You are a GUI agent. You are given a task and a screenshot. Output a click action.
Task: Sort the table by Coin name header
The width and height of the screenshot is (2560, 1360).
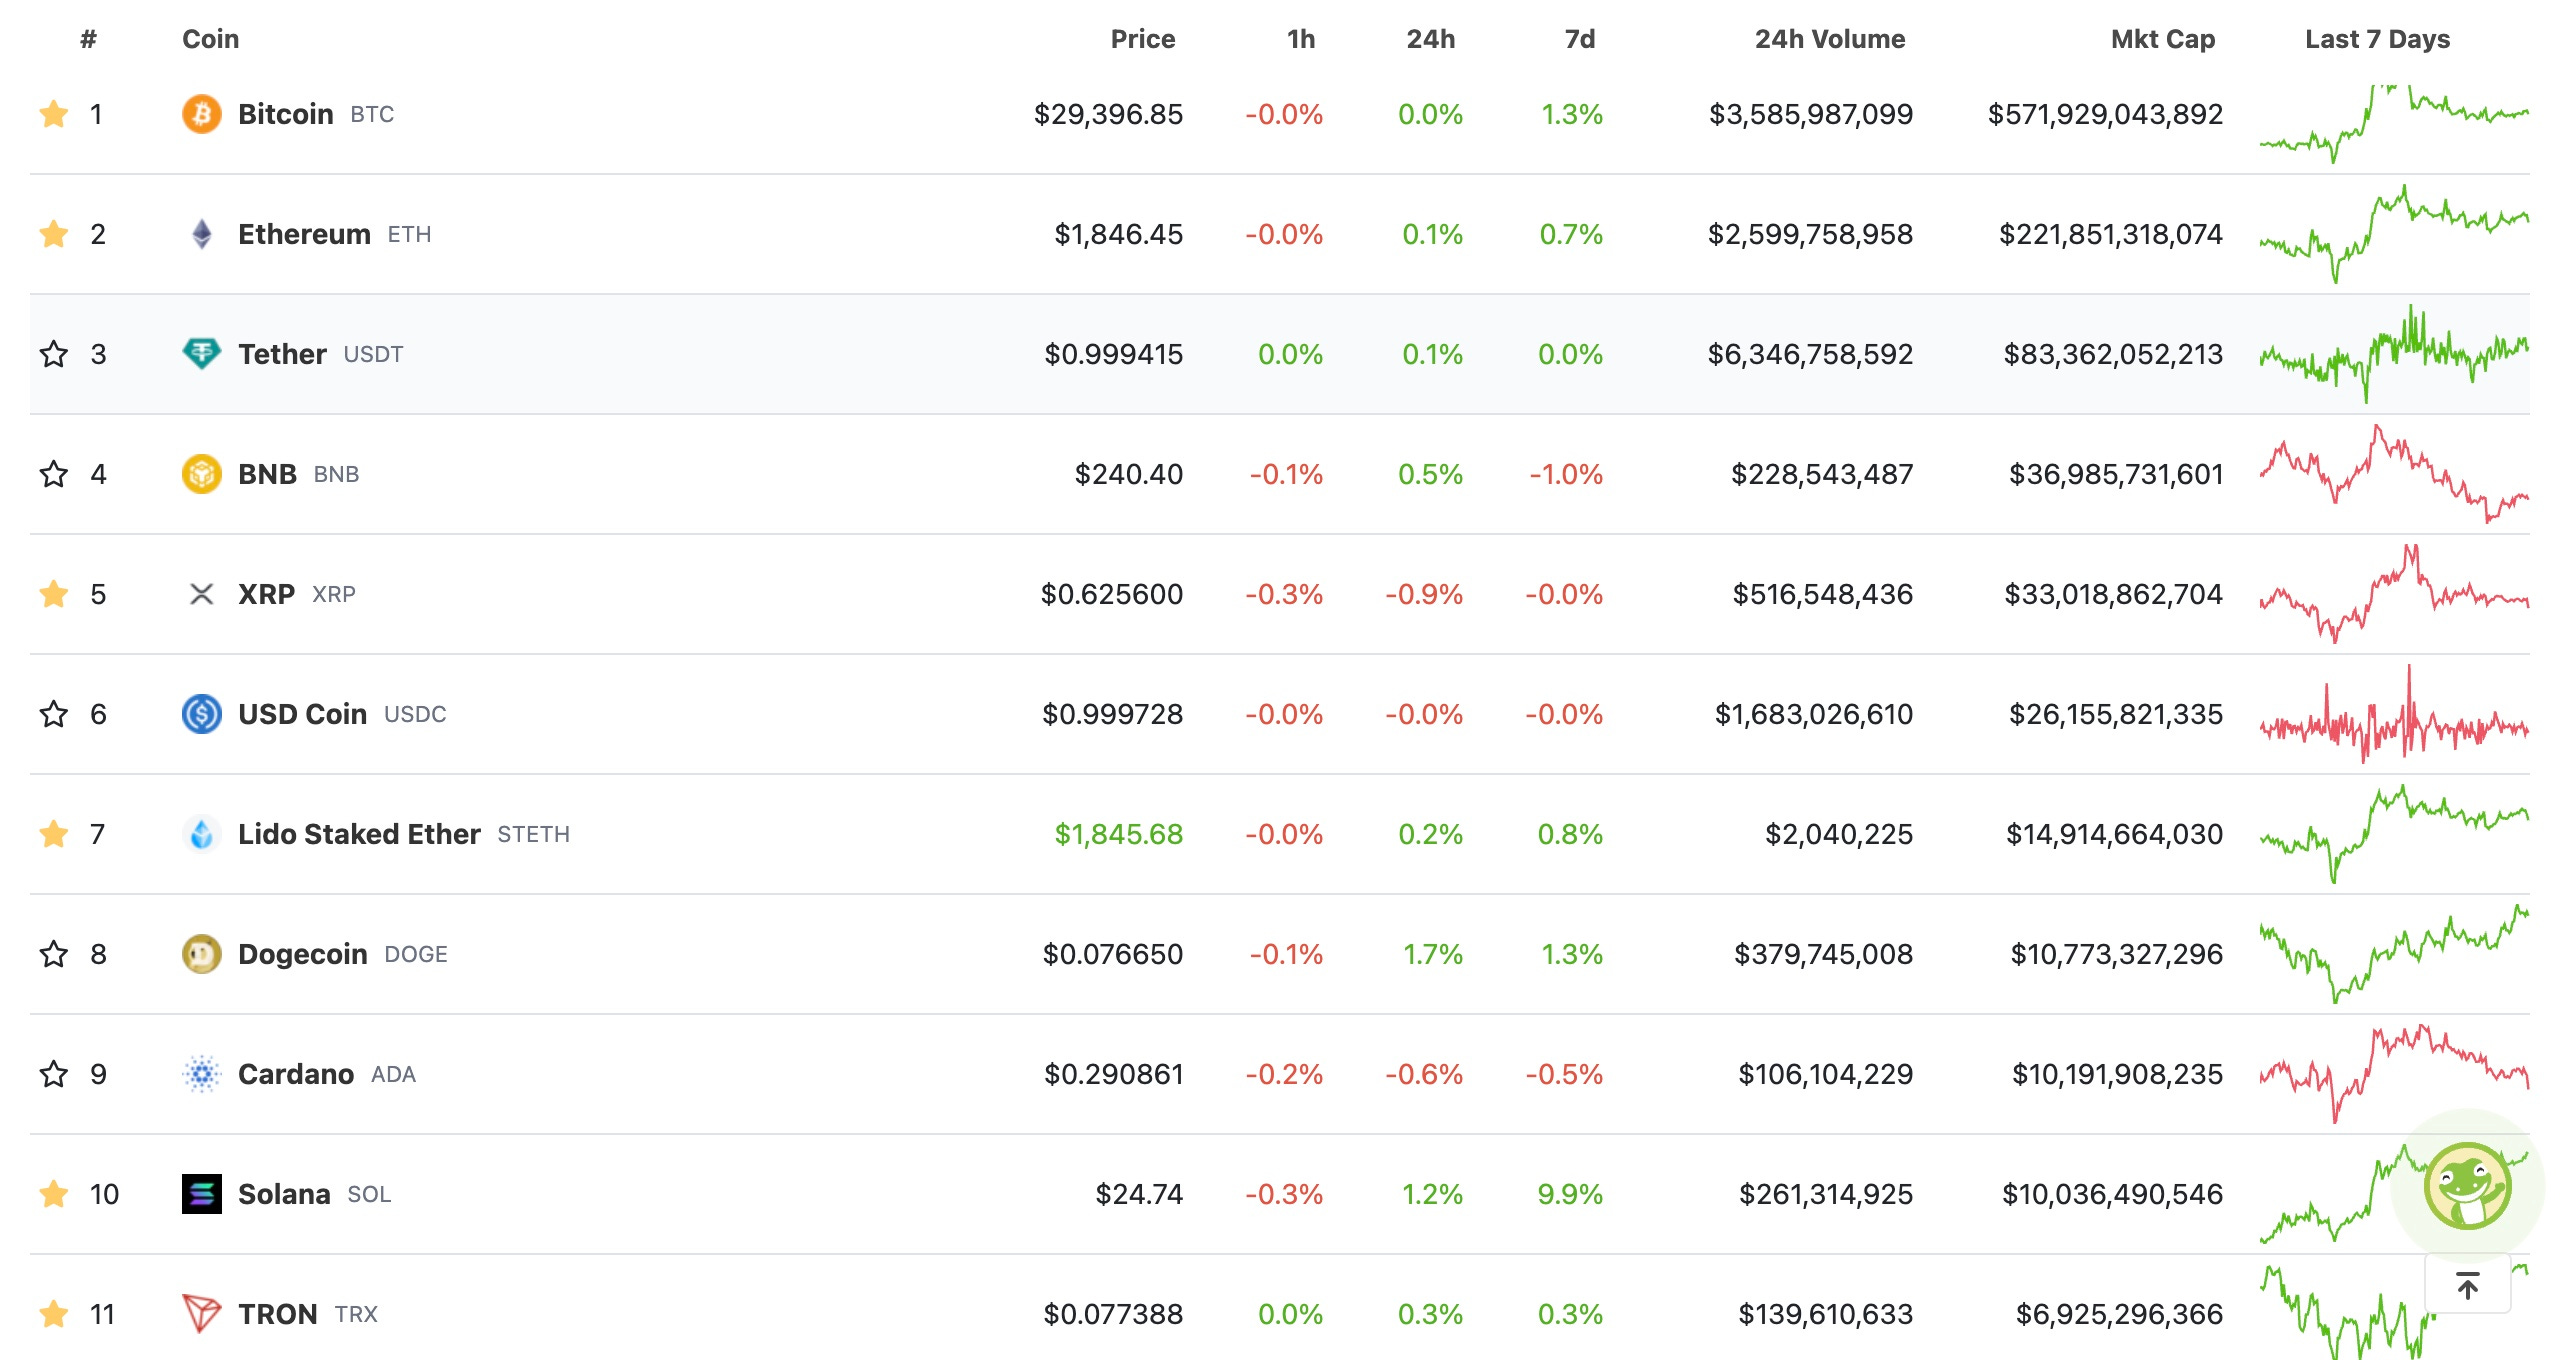point(210,39)
